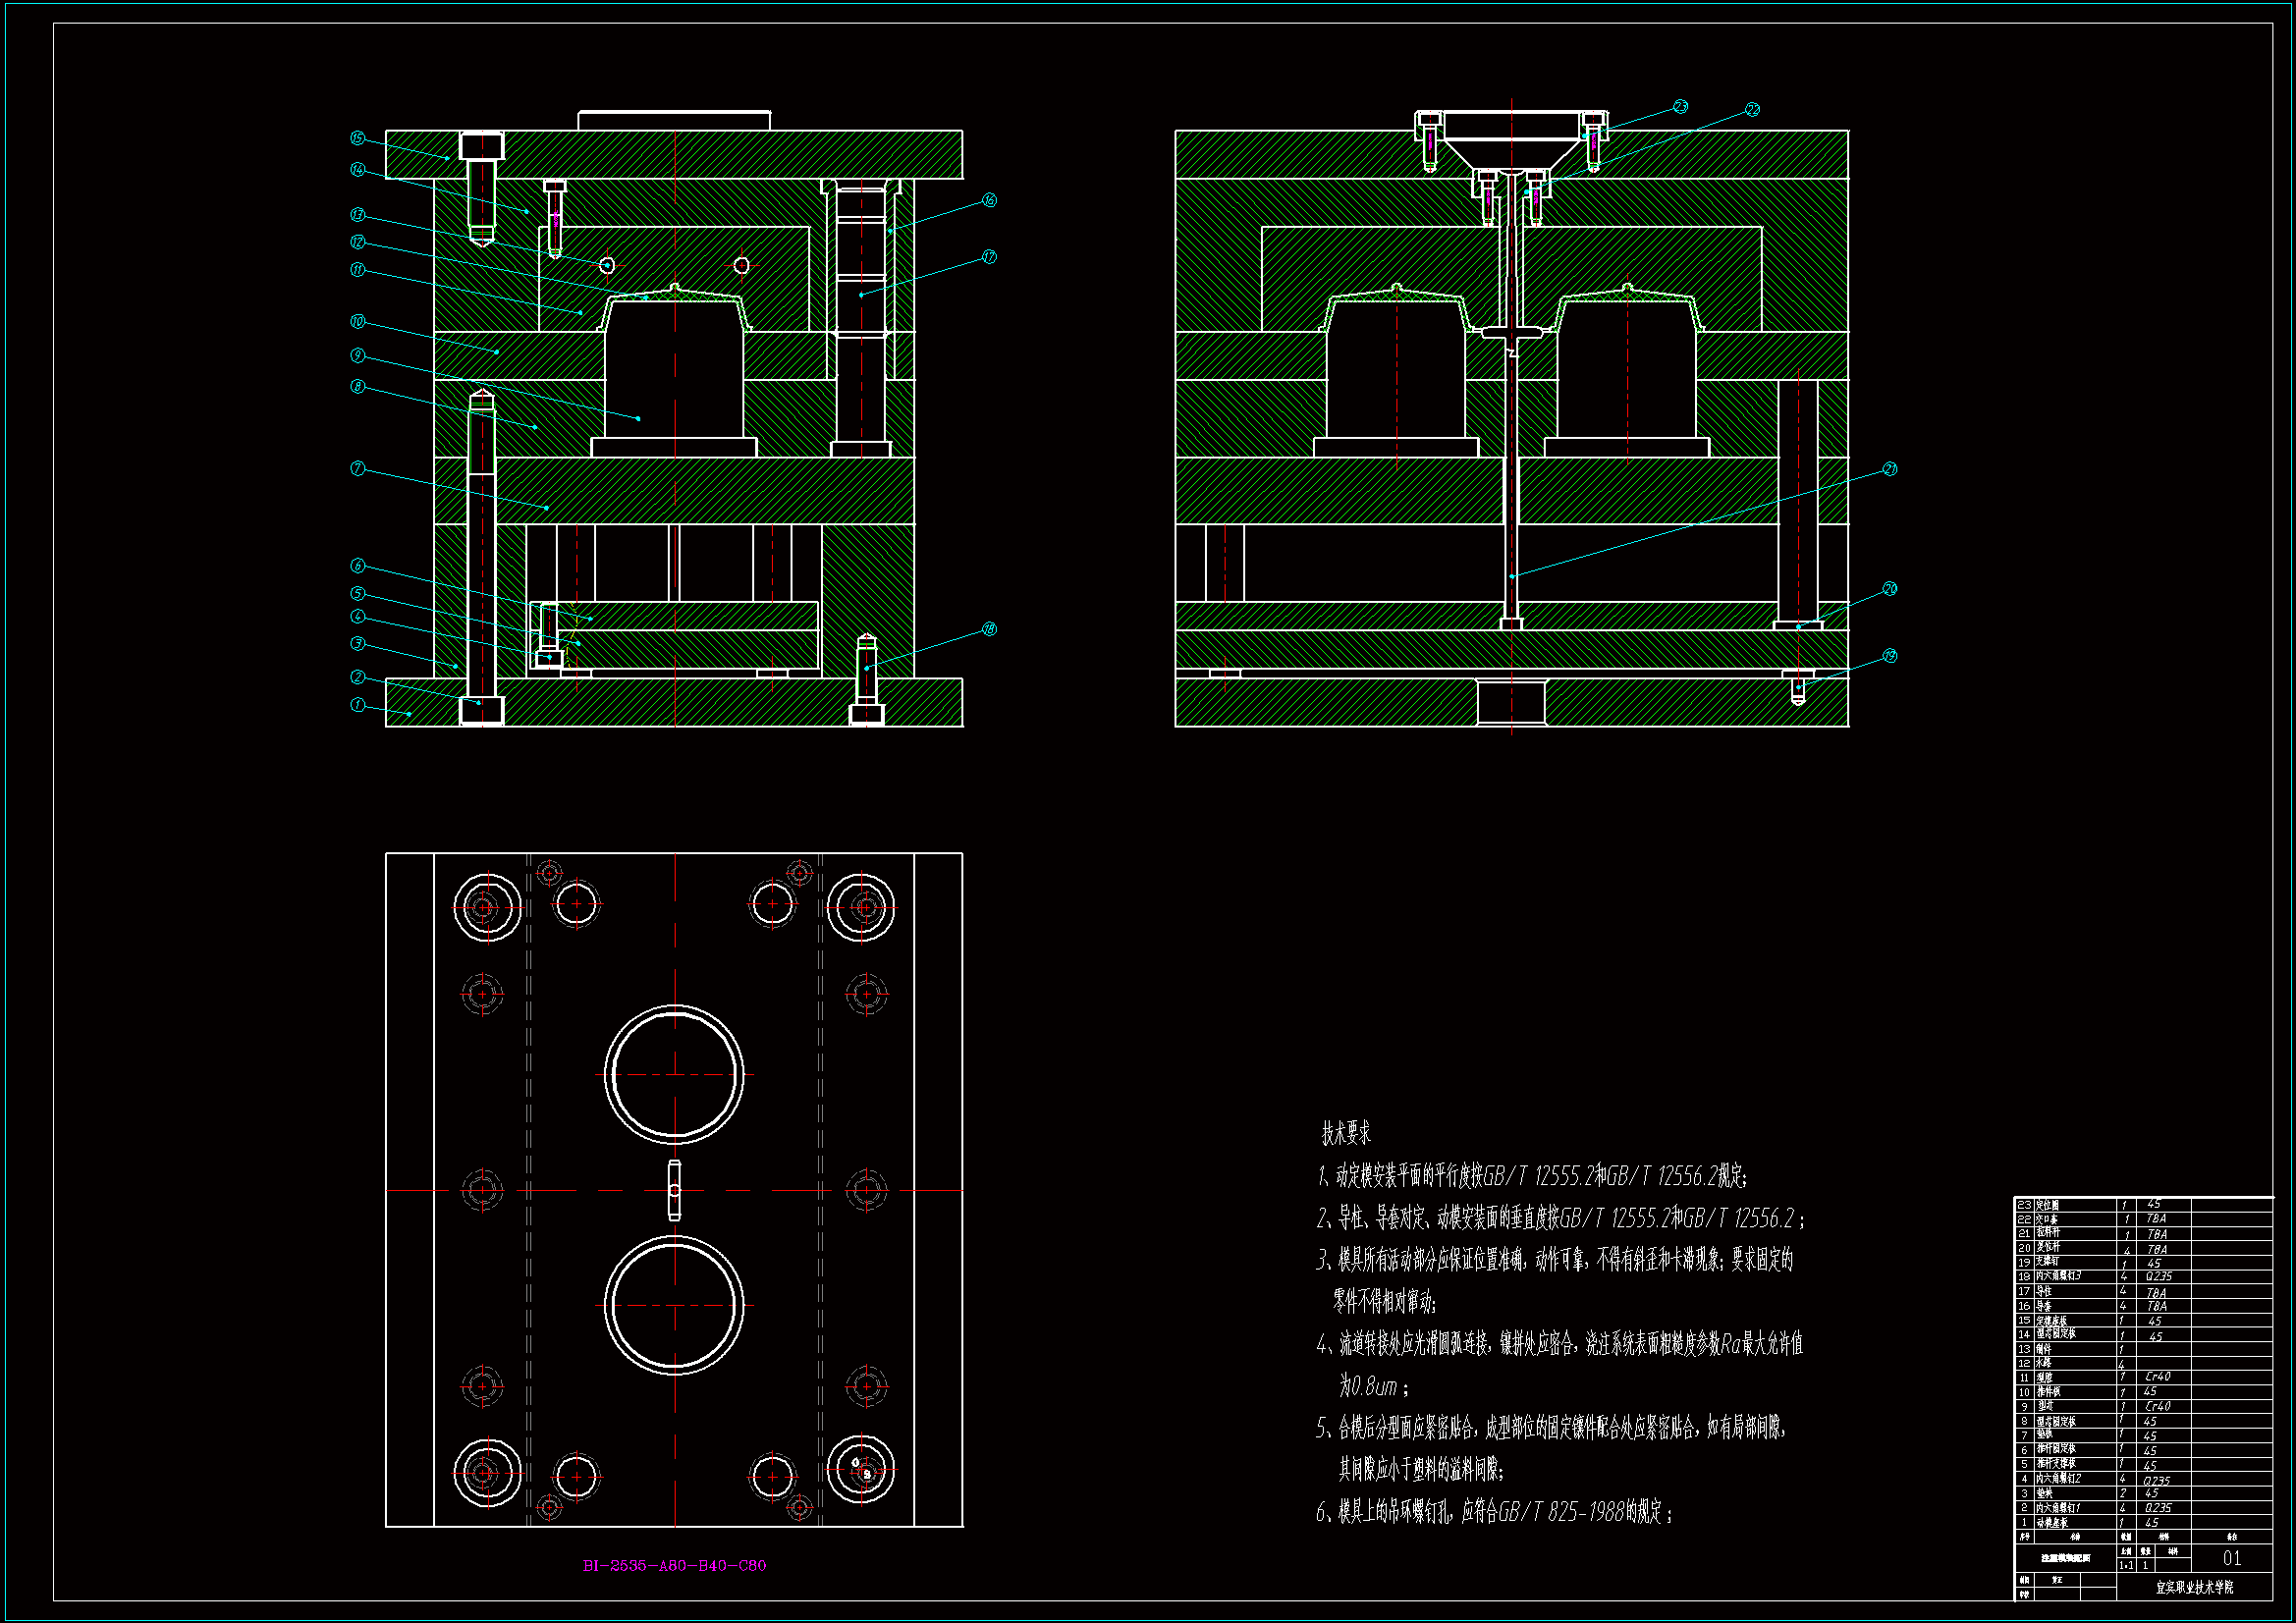Click part balloon number 1

pos(357,704)
